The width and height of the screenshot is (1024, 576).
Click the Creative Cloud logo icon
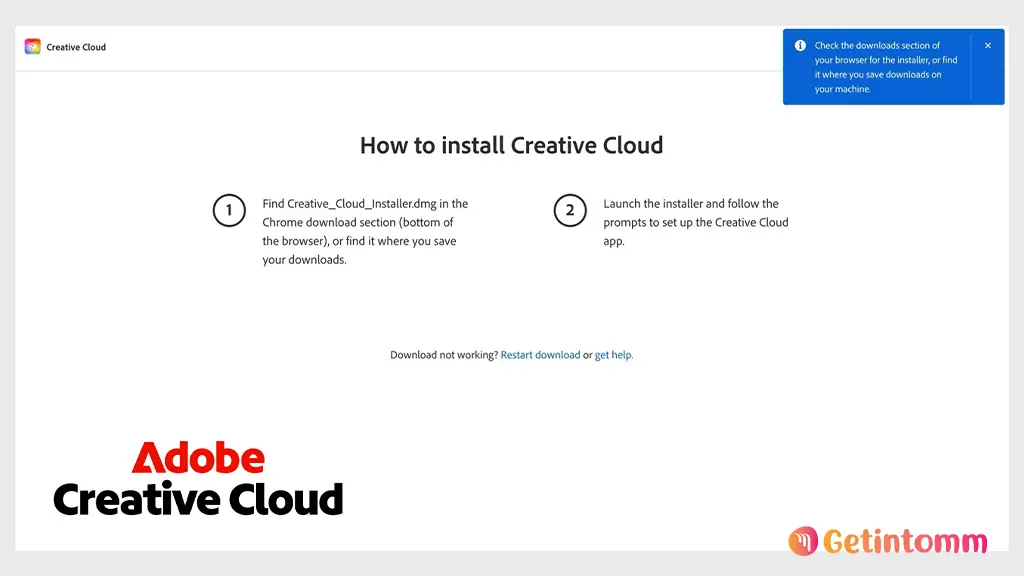point(32,47)
